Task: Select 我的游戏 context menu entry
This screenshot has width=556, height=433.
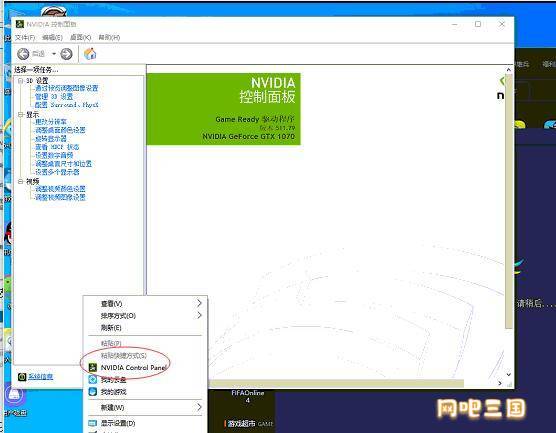Action: (x=145, y=392)
